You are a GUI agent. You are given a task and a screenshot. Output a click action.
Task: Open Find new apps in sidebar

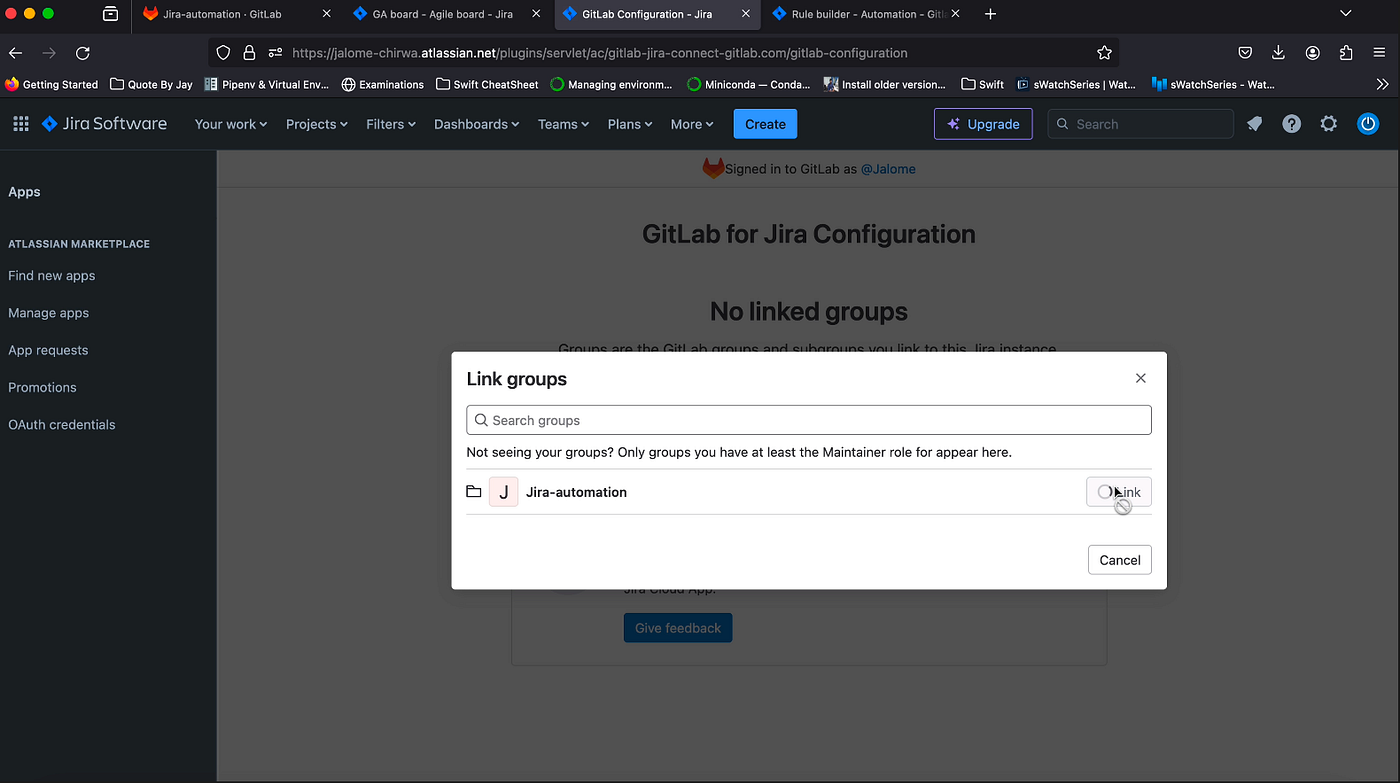(x=52, y=276)
